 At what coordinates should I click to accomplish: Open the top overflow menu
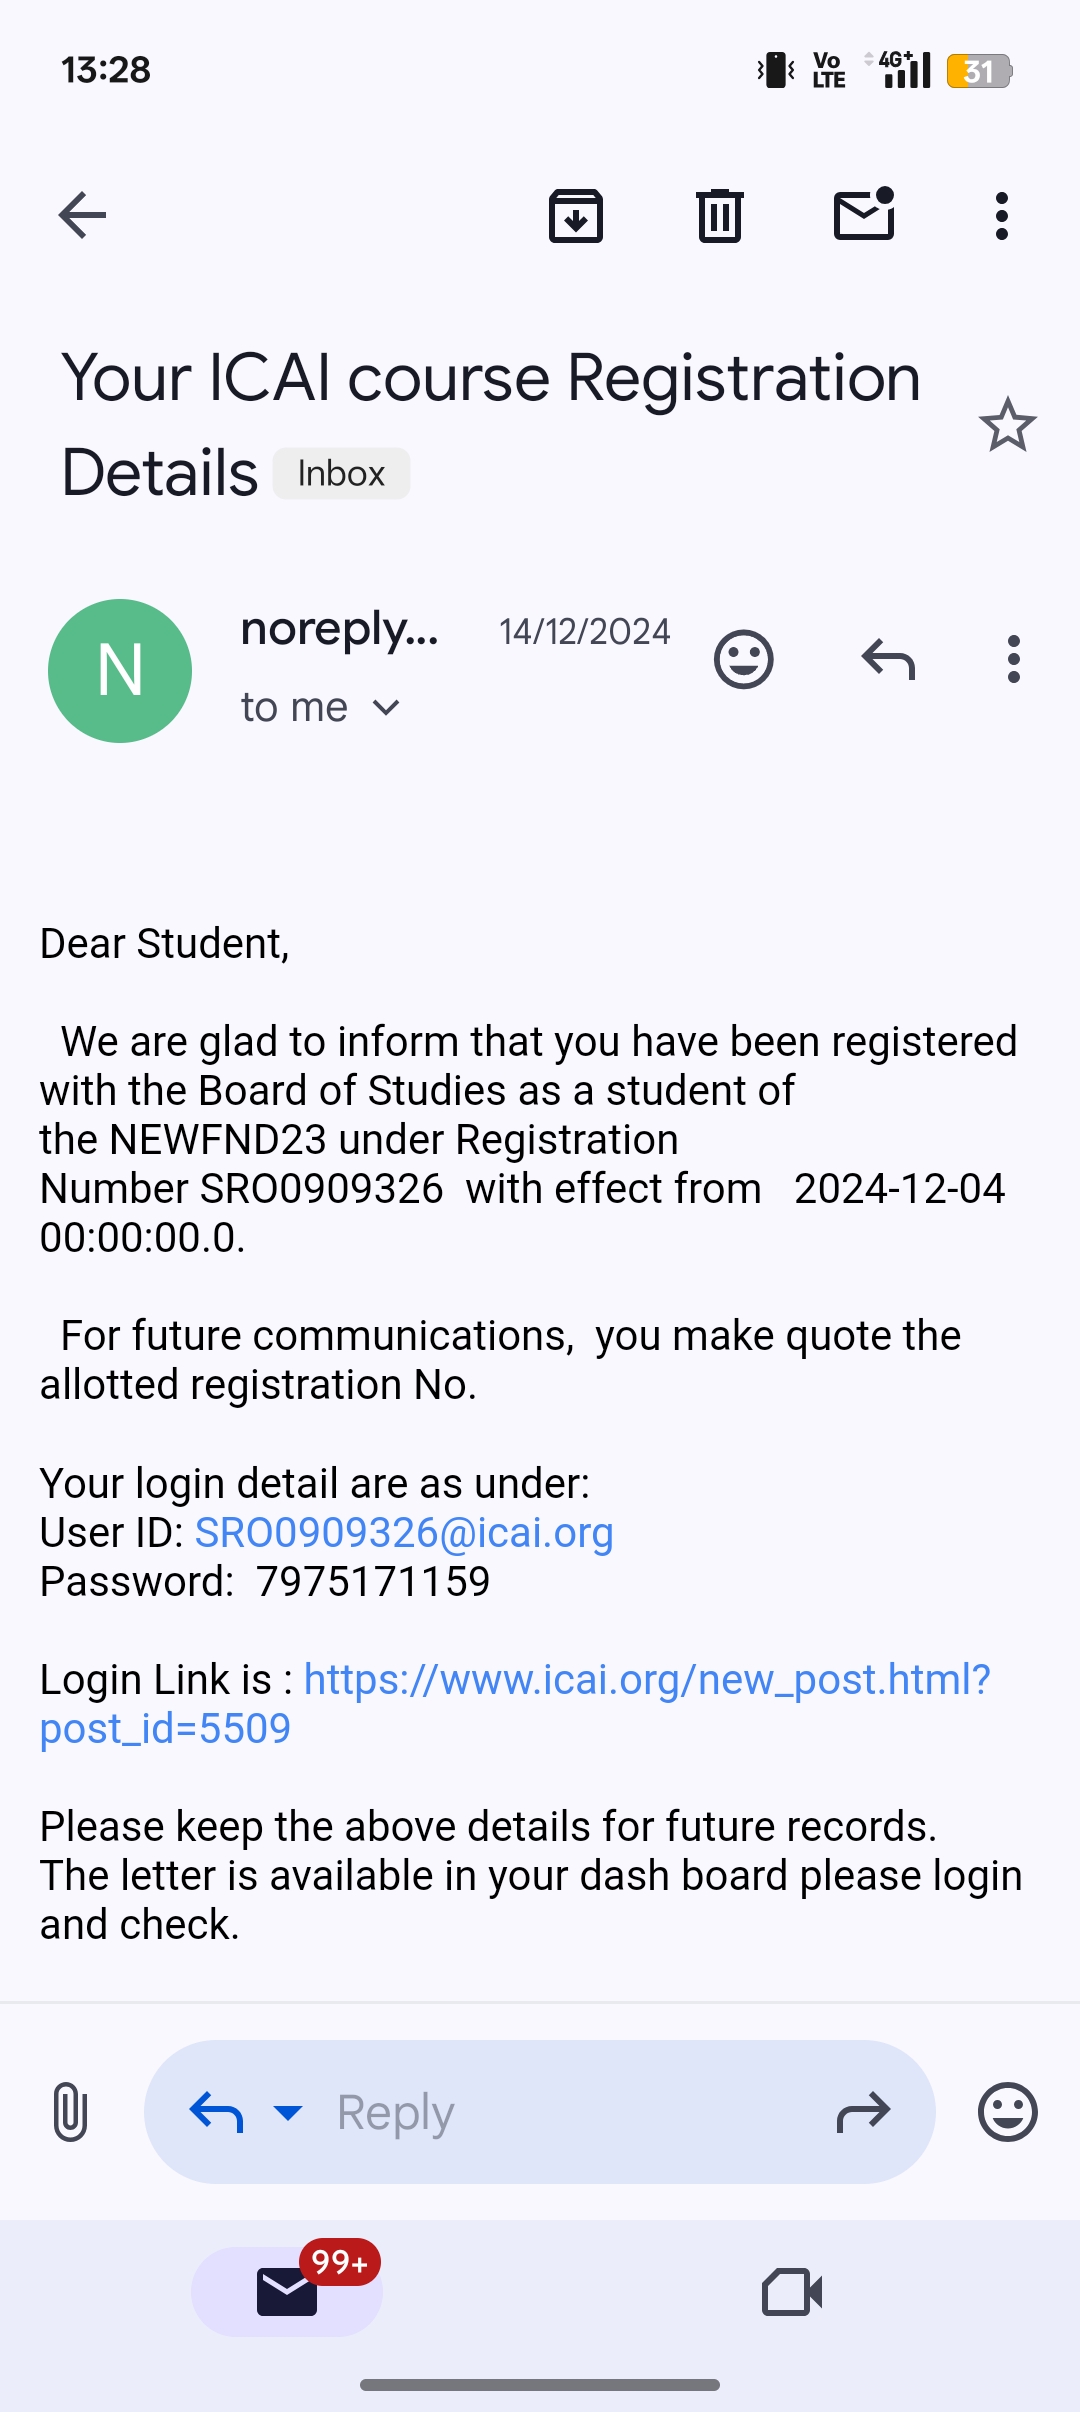(x=1001, y=215)
